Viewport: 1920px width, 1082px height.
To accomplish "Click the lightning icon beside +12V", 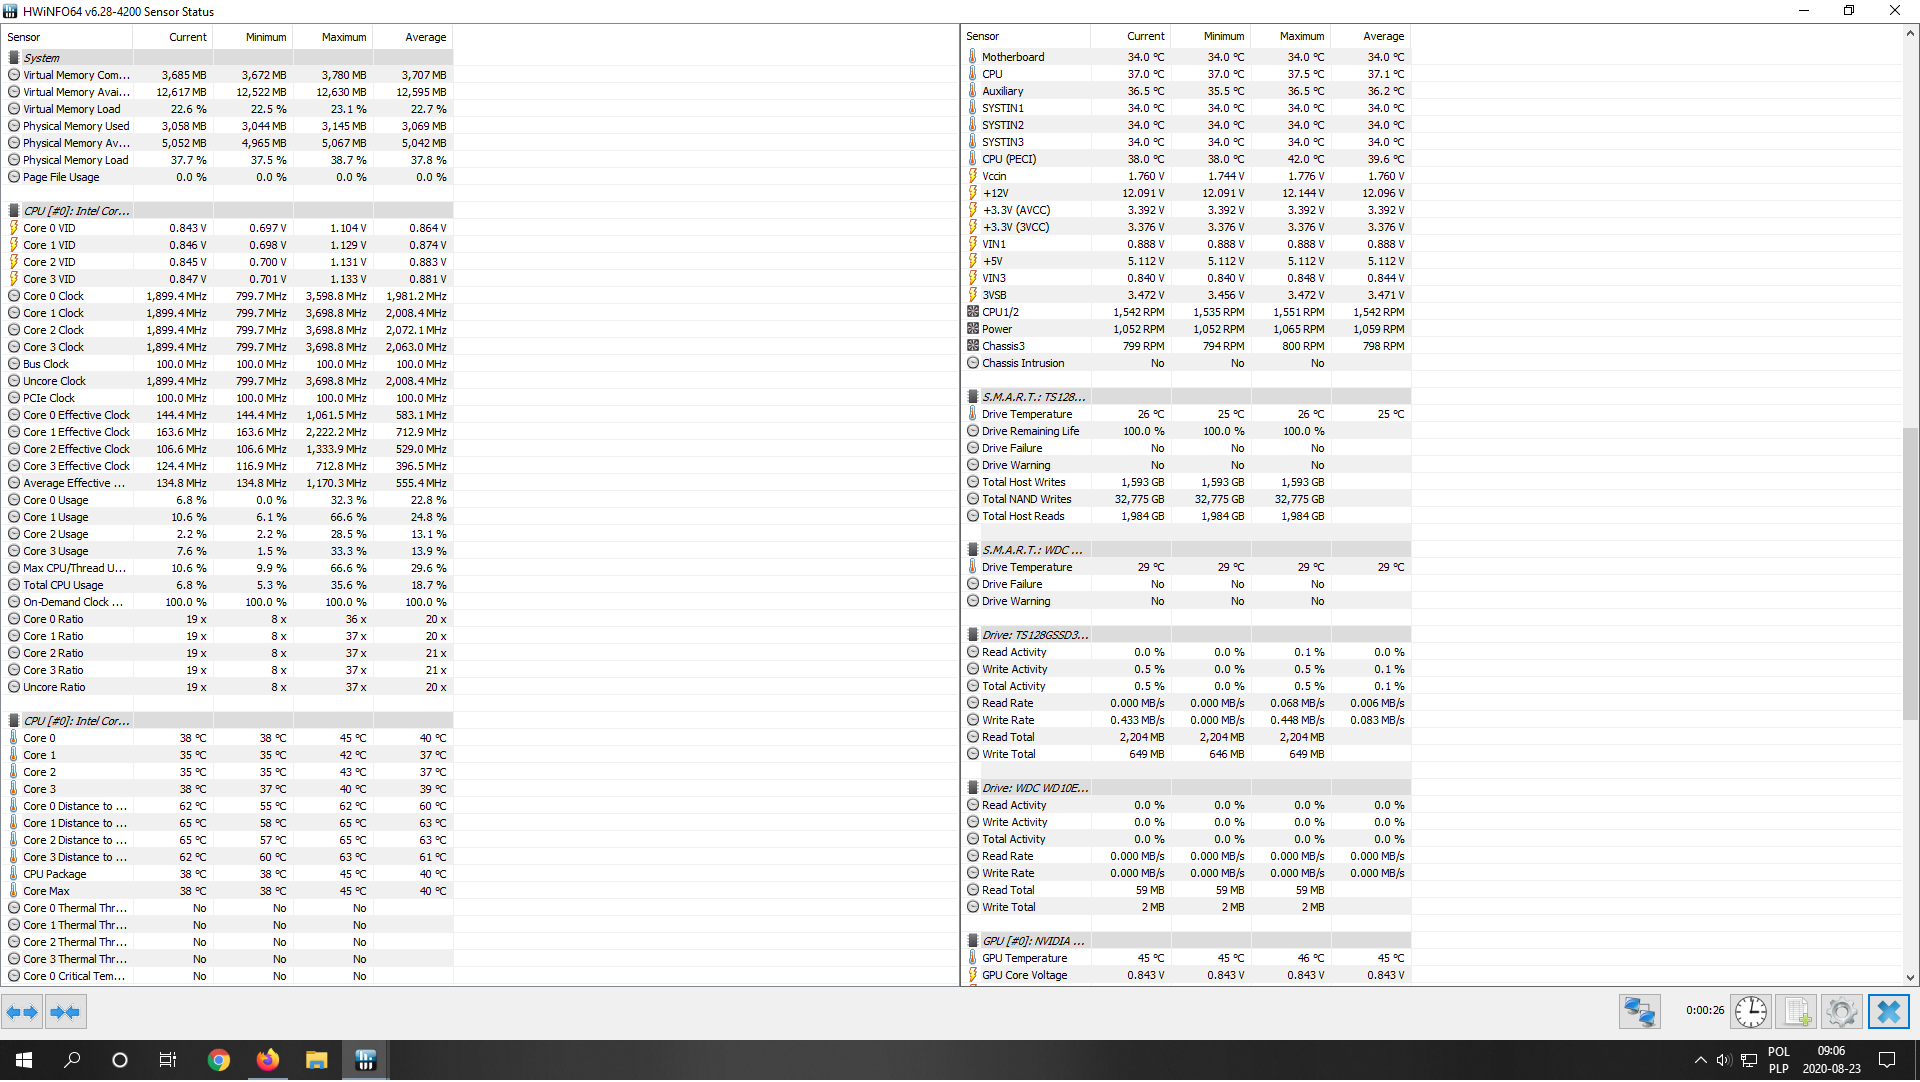I will click(972, 193).
